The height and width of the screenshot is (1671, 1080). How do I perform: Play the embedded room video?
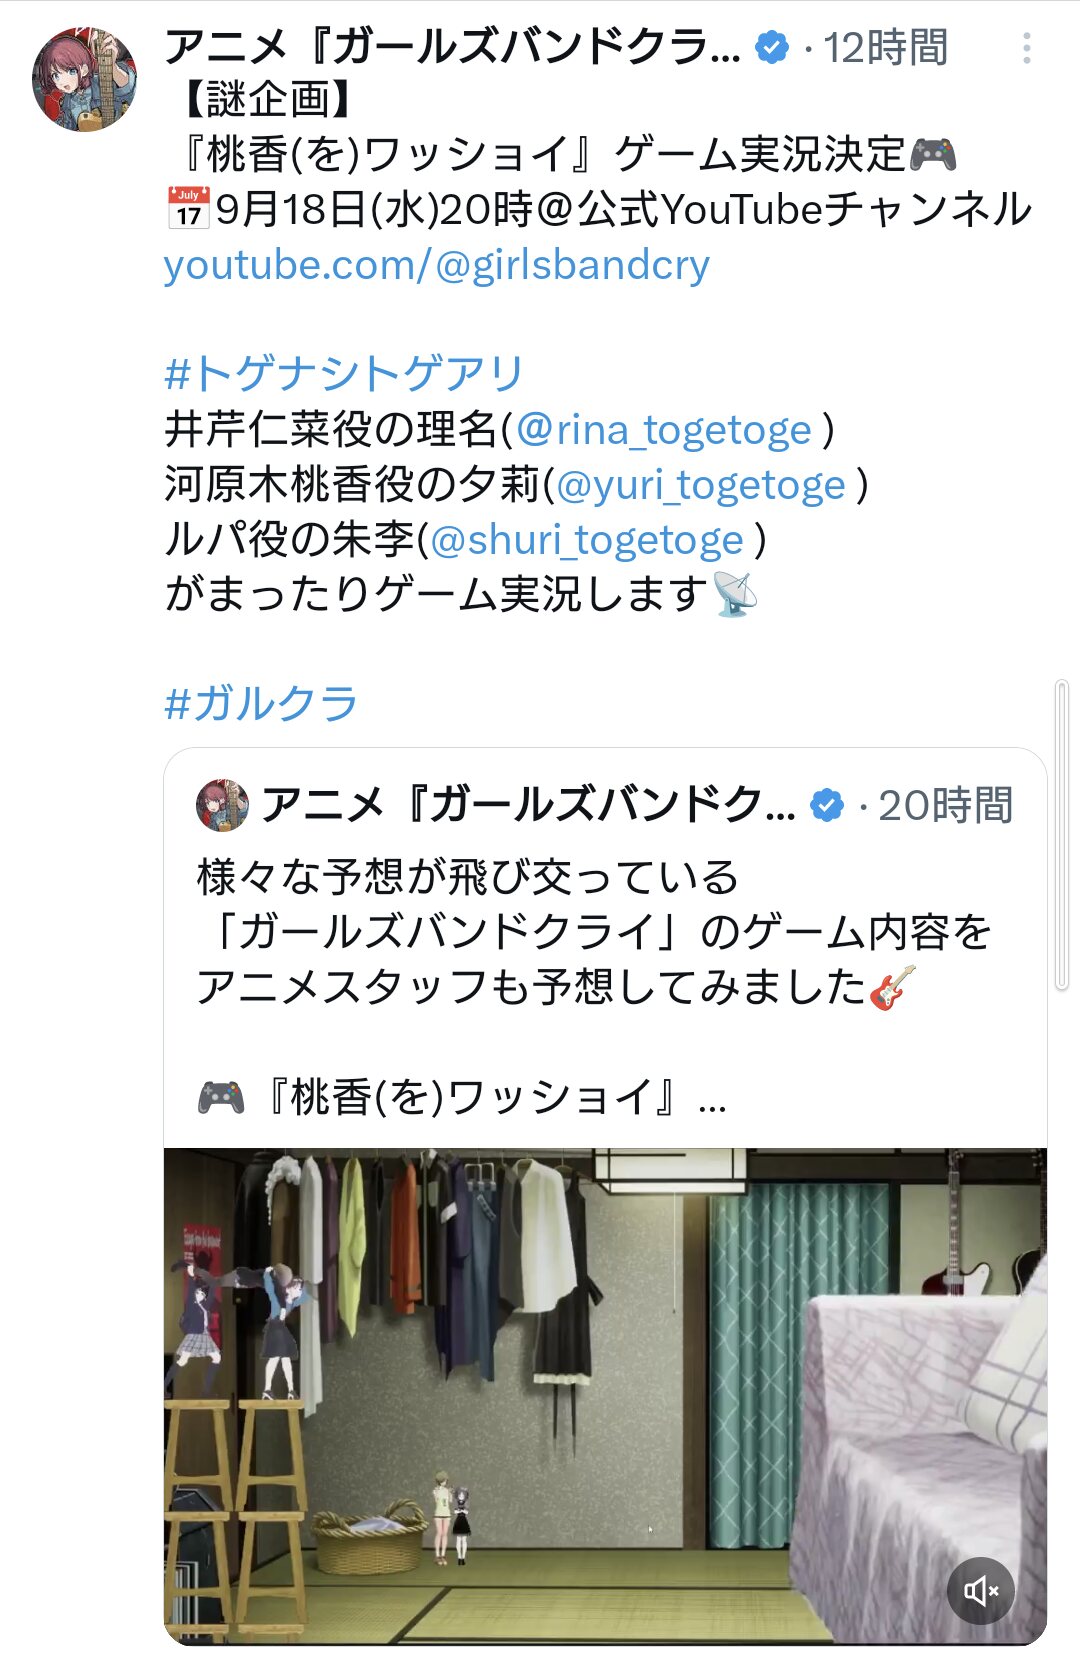tap(605, 1396)
